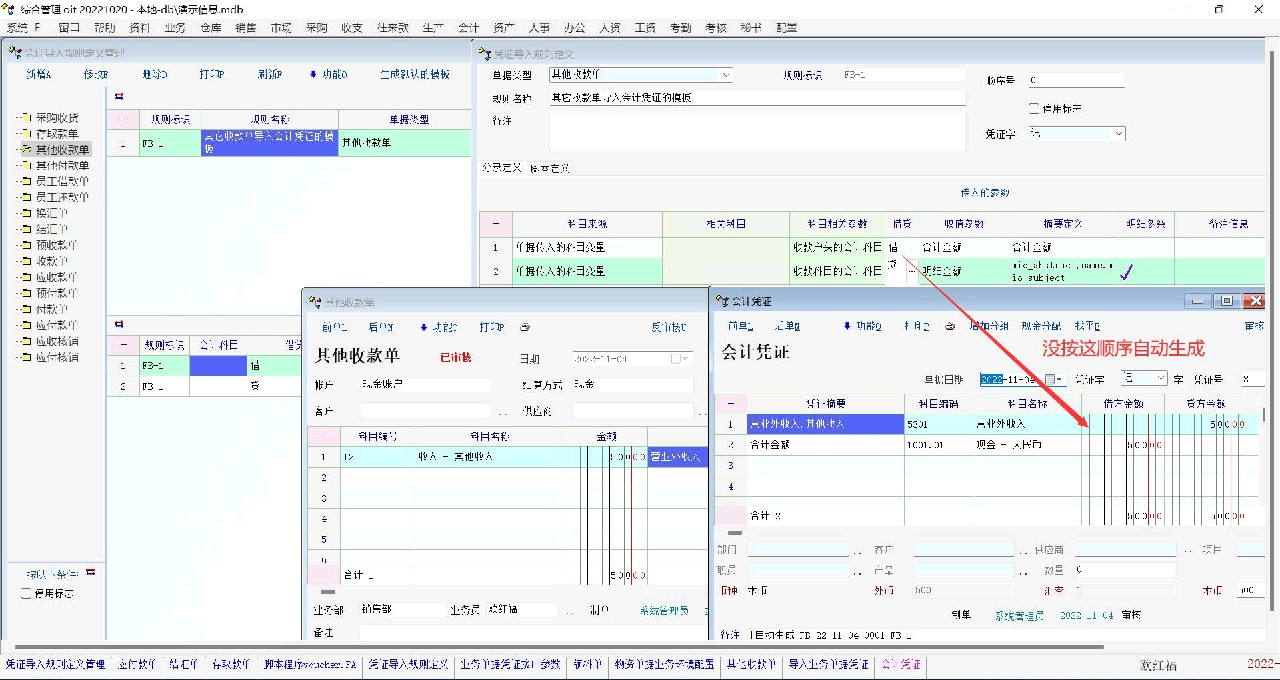Click the 规则名称 input field
Screen dimensions: 1280x680
(756, 98)
